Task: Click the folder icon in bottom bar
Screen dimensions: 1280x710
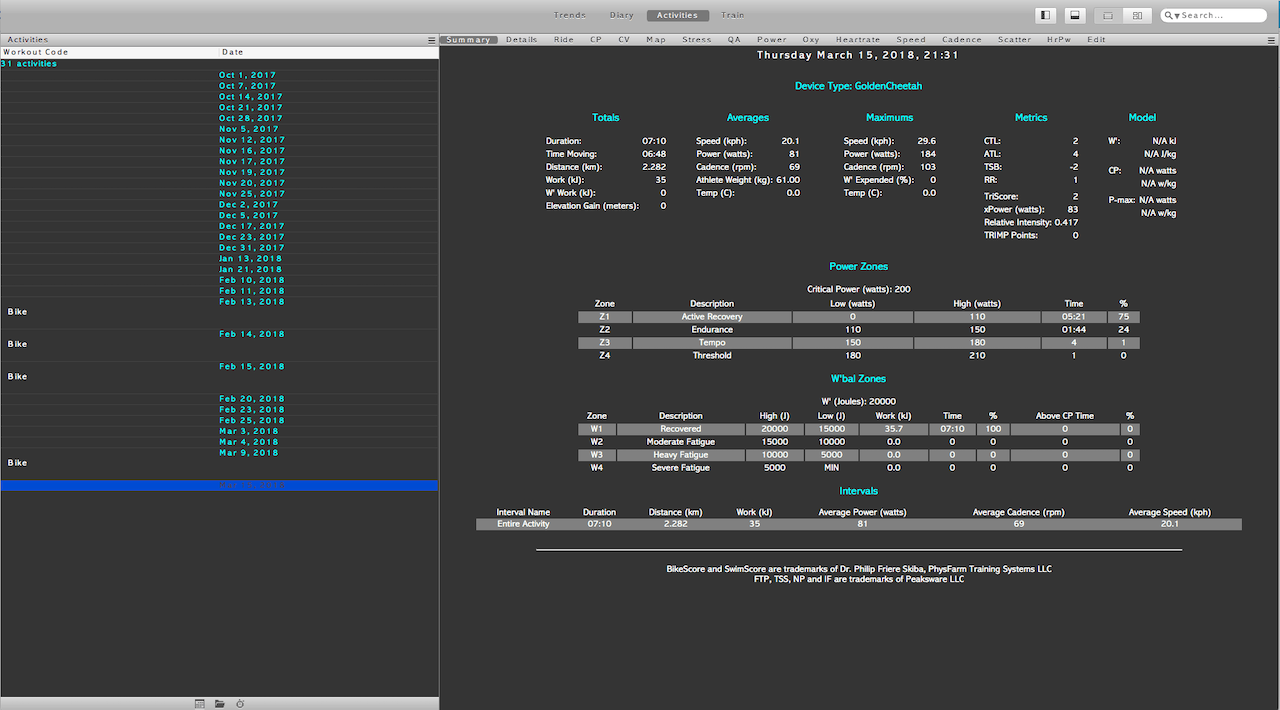Action: [220, 704]
